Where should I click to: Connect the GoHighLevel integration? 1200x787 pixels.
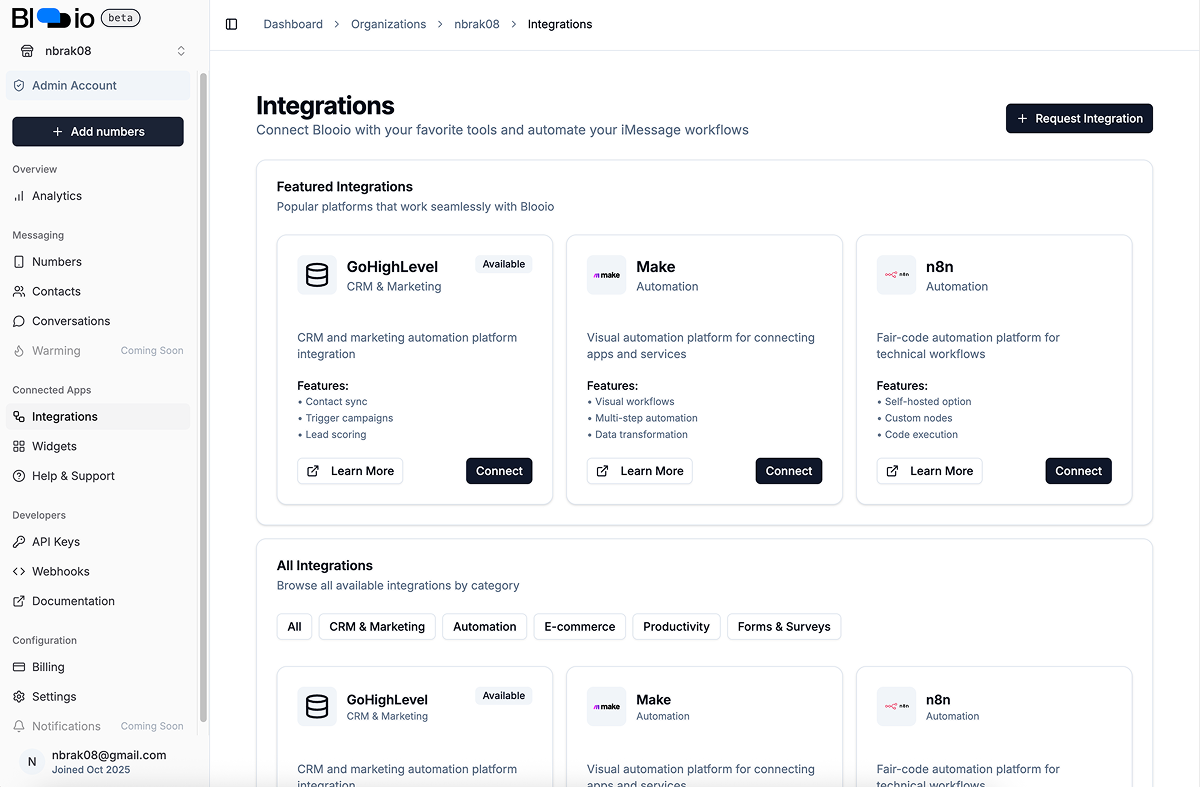499,470
